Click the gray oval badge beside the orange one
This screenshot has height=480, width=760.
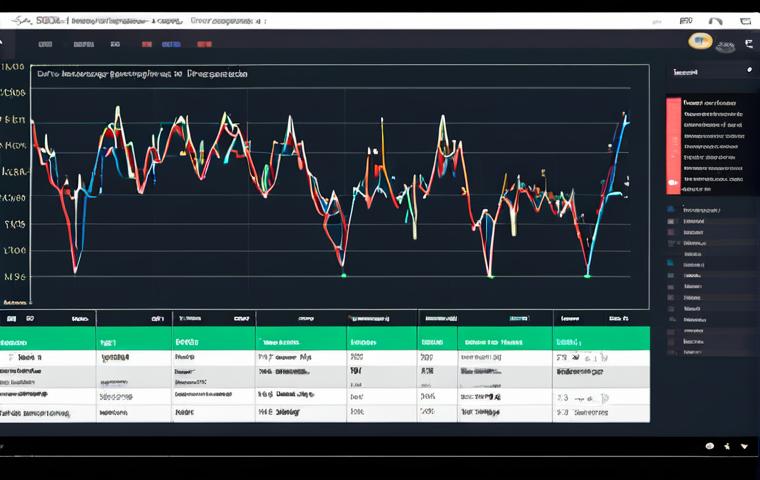[x=726, y=47]
